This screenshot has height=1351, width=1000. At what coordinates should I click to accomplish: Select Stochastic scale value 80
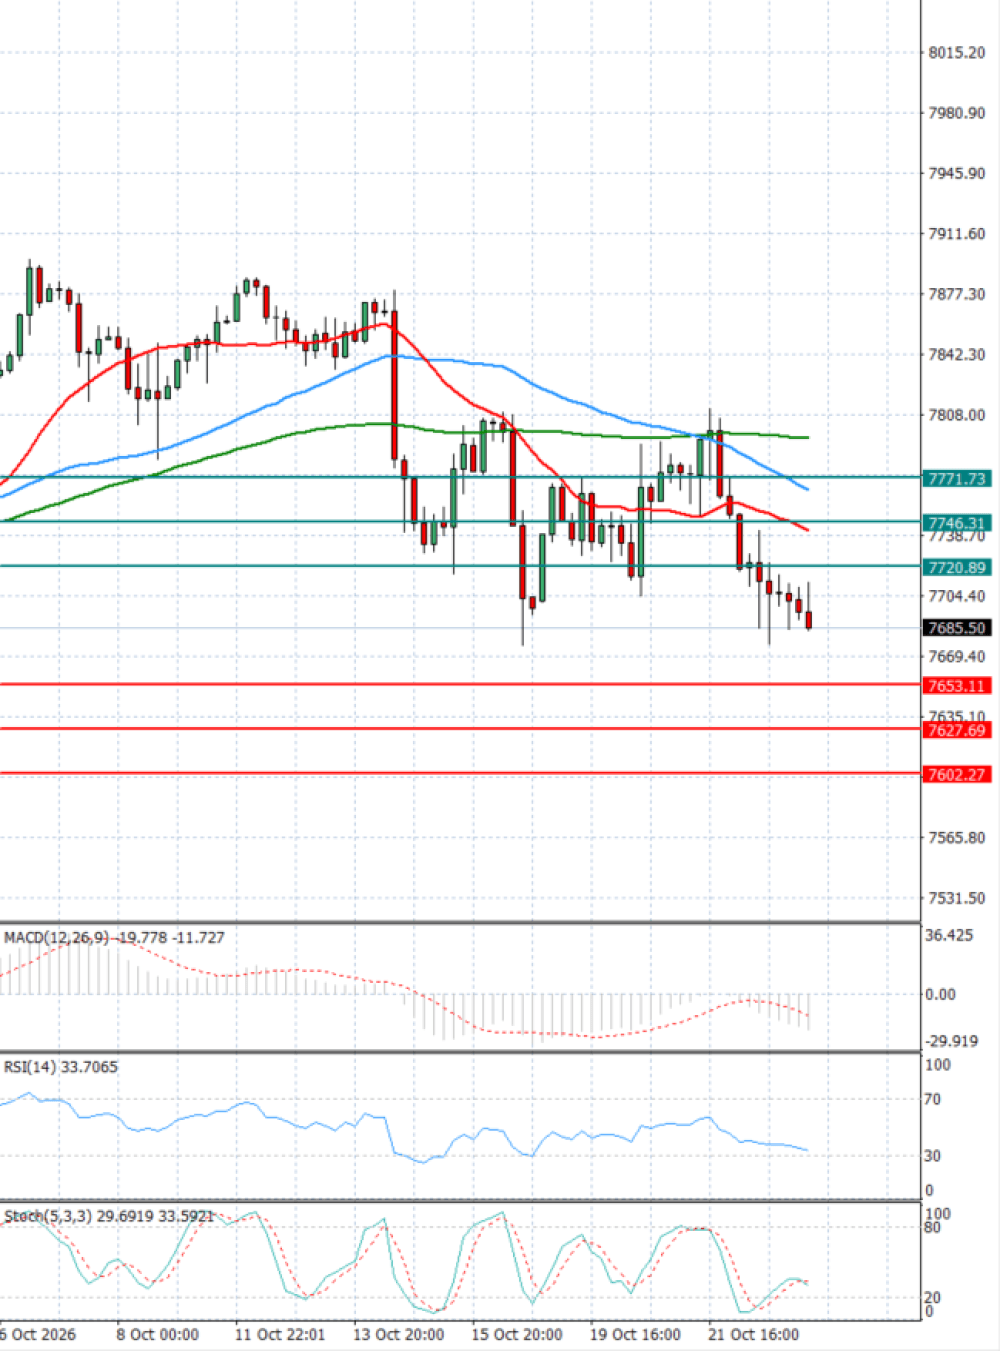tap(932, 1228)
